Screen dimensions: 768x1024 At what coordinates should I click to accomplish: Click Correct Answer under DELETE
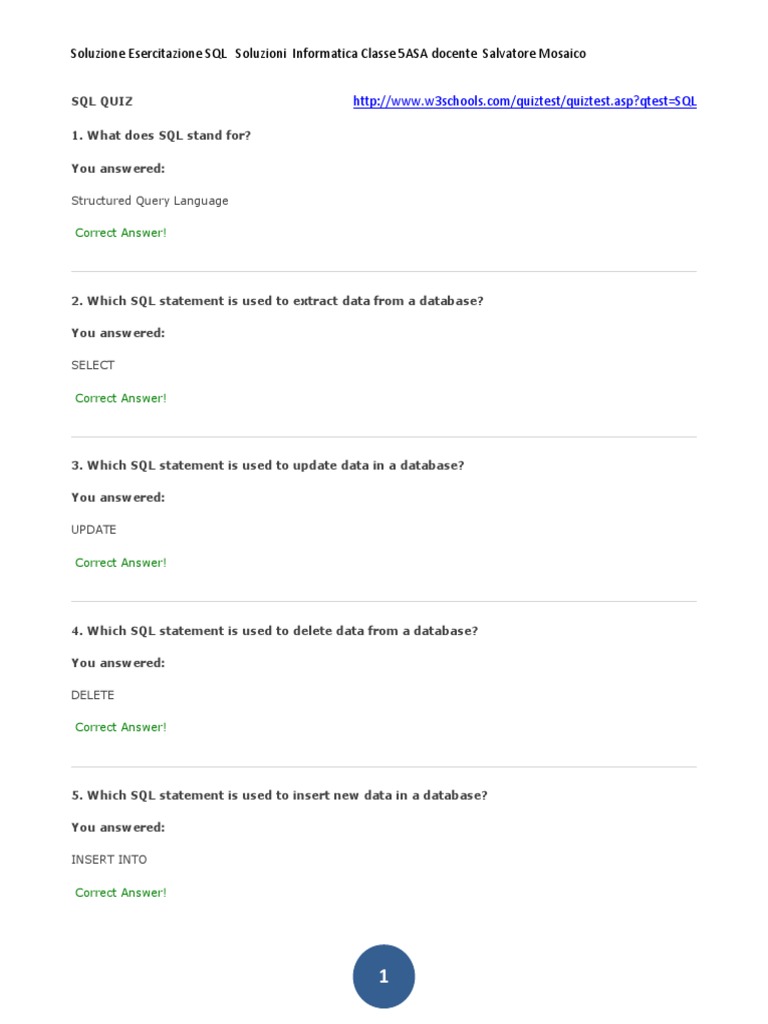coord(121,727)
